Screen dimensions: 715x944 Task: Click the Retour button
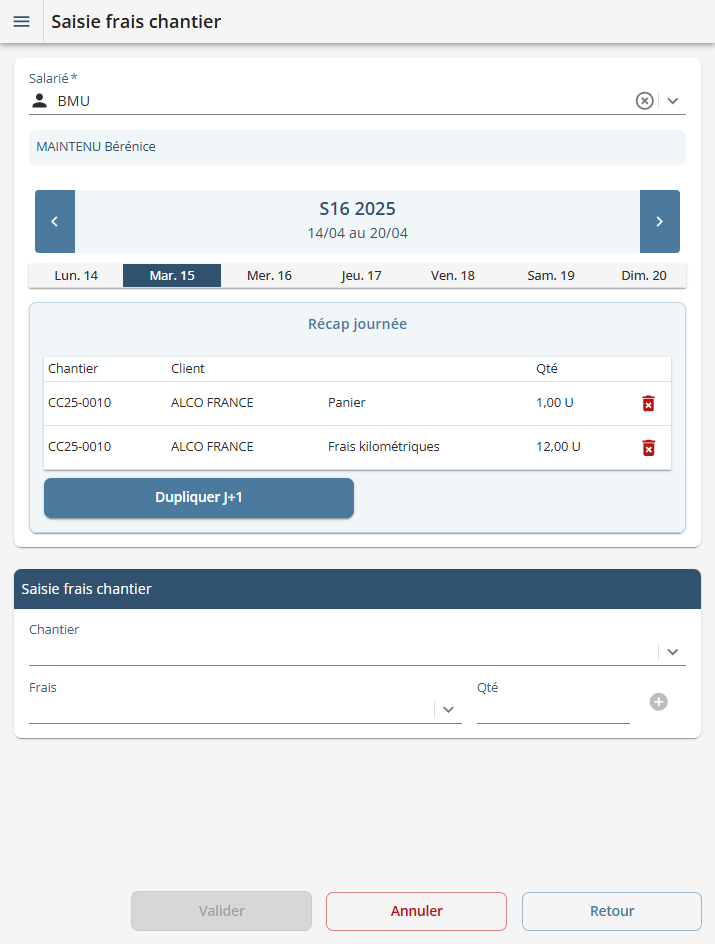[x=611, y=911]
